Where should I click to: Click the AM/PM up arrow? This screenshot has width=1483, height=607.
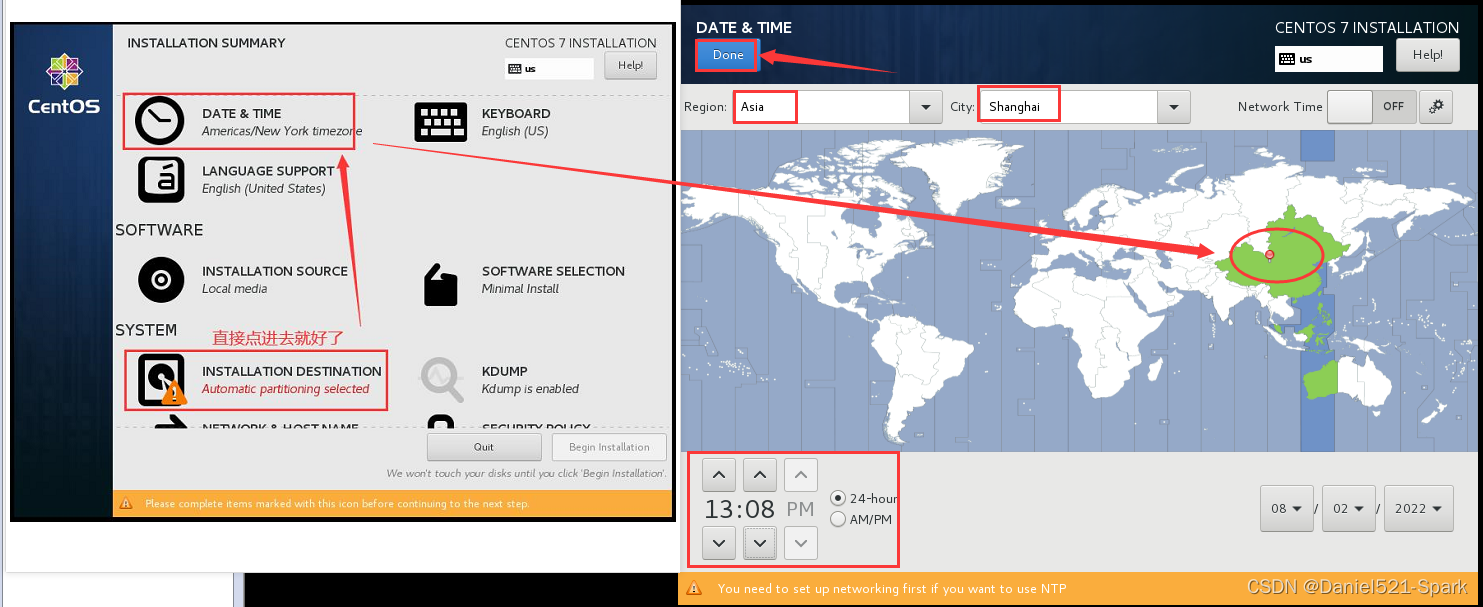click(x=800, y=474)
